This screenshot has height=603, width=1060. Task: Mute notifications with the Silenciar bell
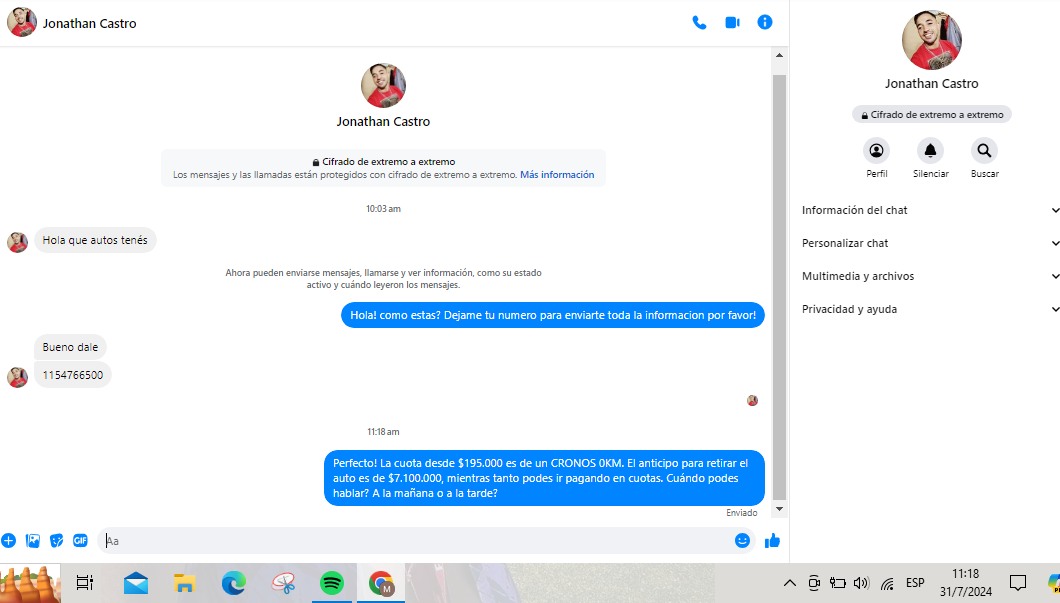coord(931,151)
